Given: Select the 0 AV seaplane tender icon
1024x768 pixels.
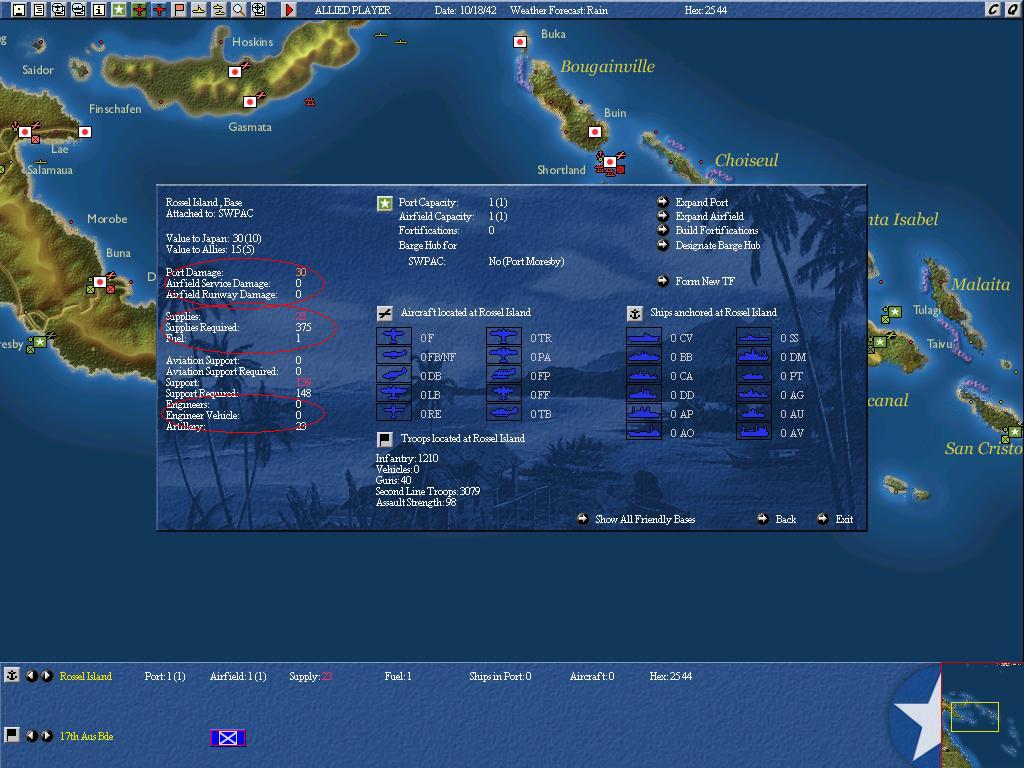Looking at the screenshot, I should (754, 432).
